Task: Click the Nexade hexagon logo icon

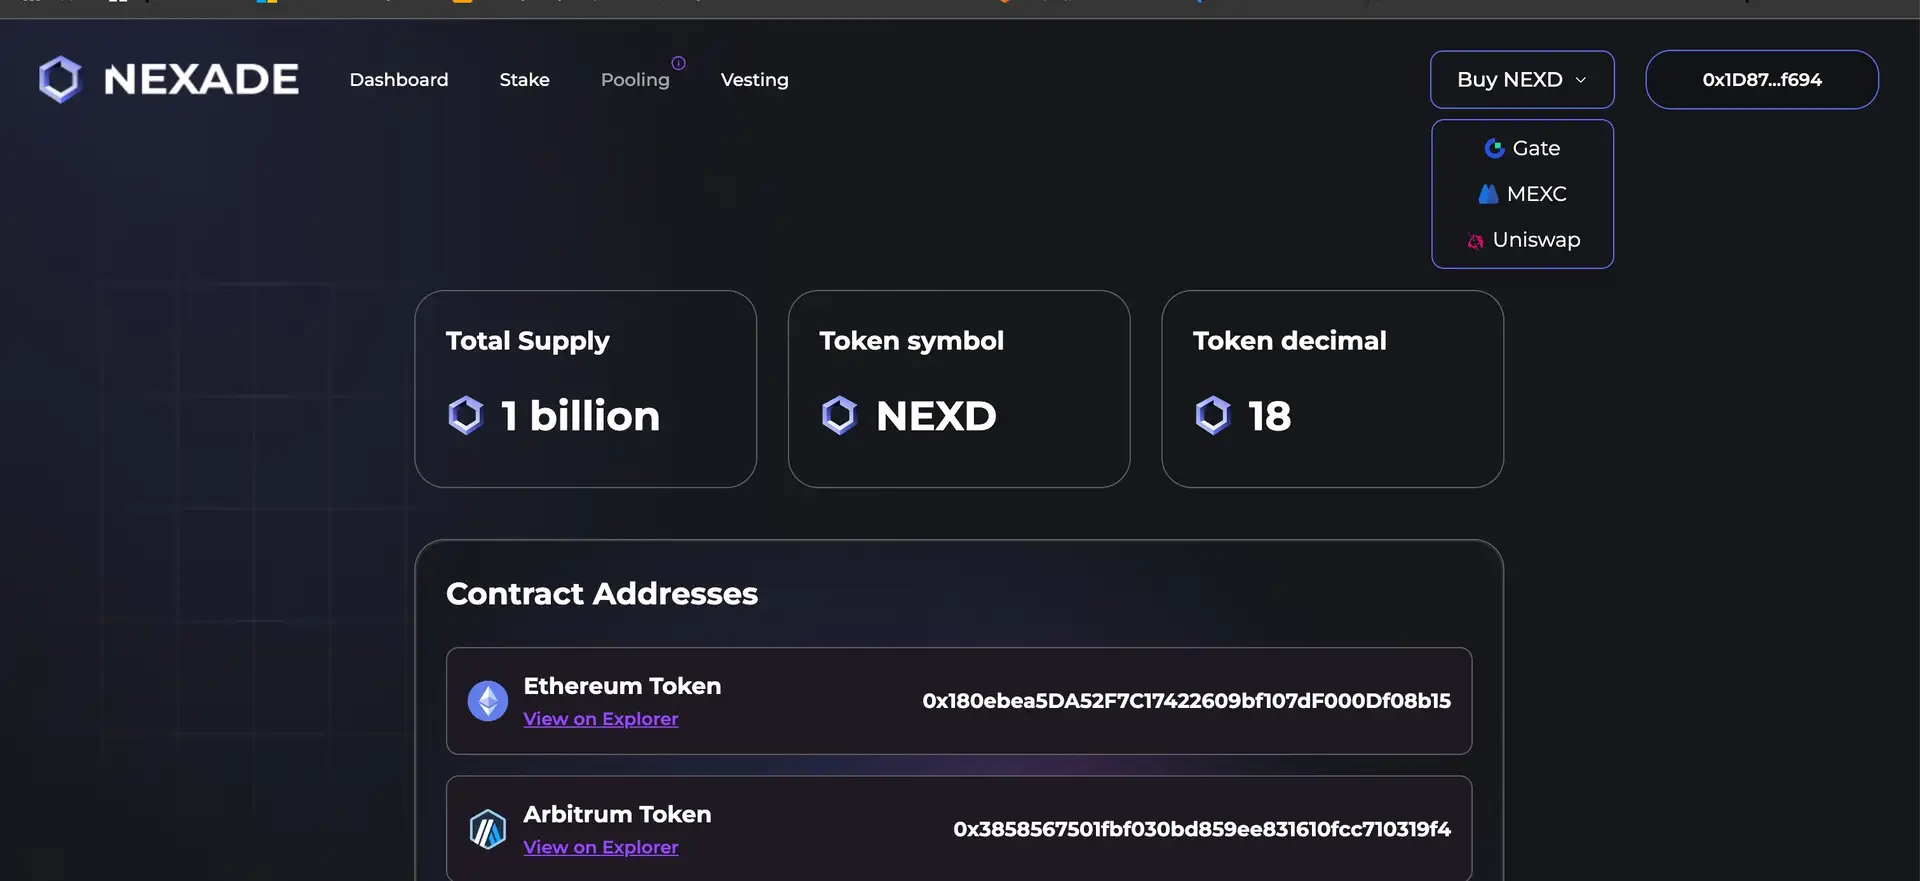Action: coord(60,79)
